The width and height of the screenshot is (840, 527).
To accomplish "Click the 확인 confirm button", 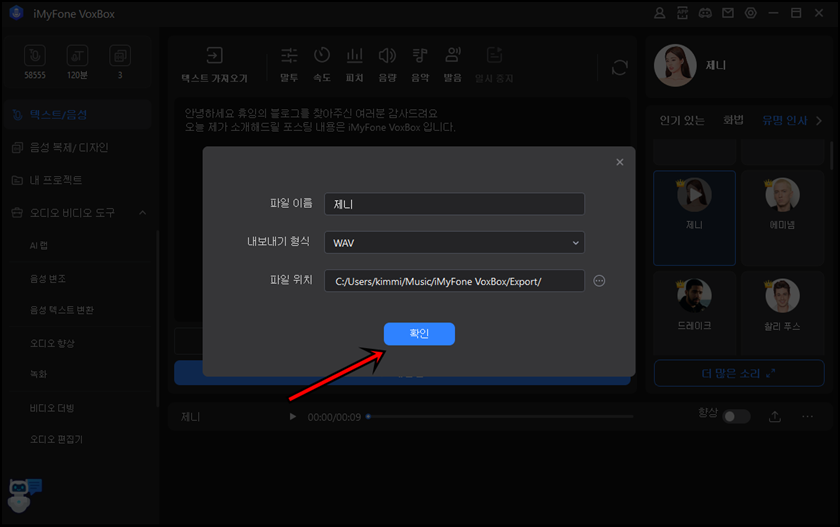I will click(x=419, y=334).
